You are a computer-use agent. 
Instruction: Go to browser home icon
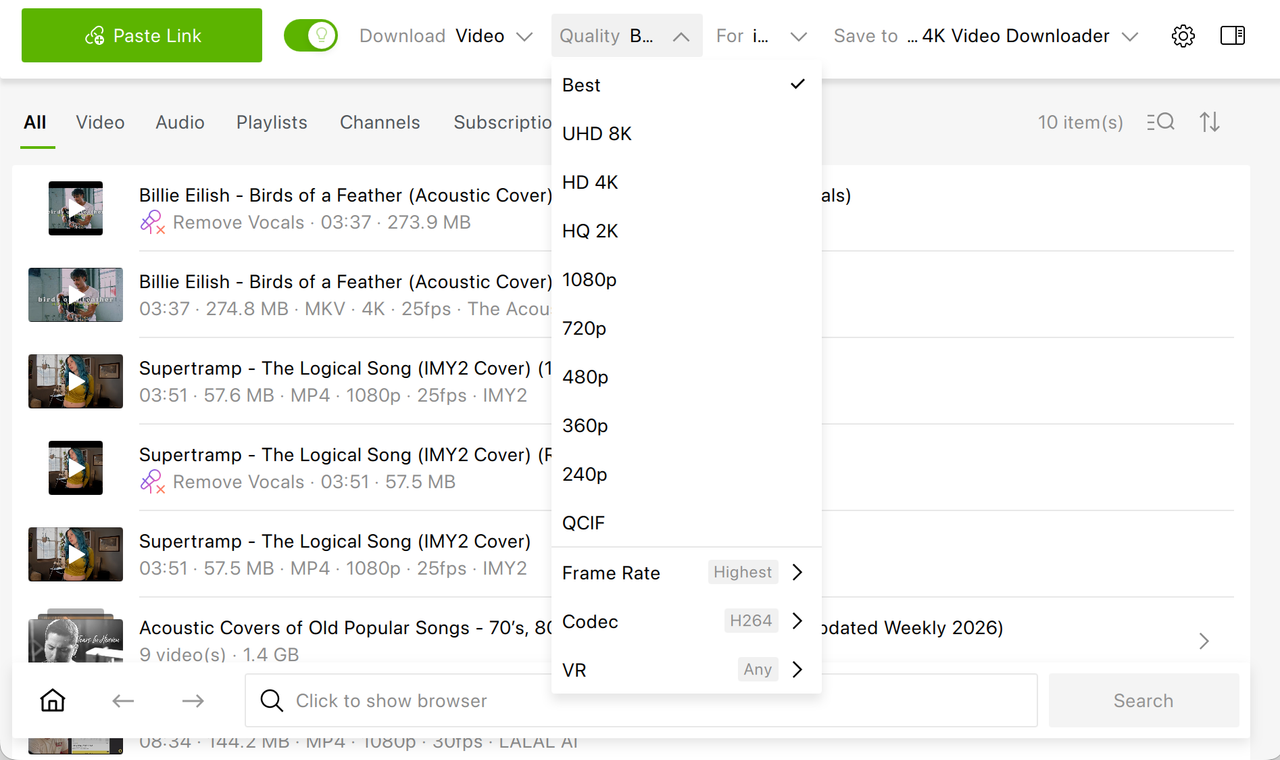[x=52, y=701]
